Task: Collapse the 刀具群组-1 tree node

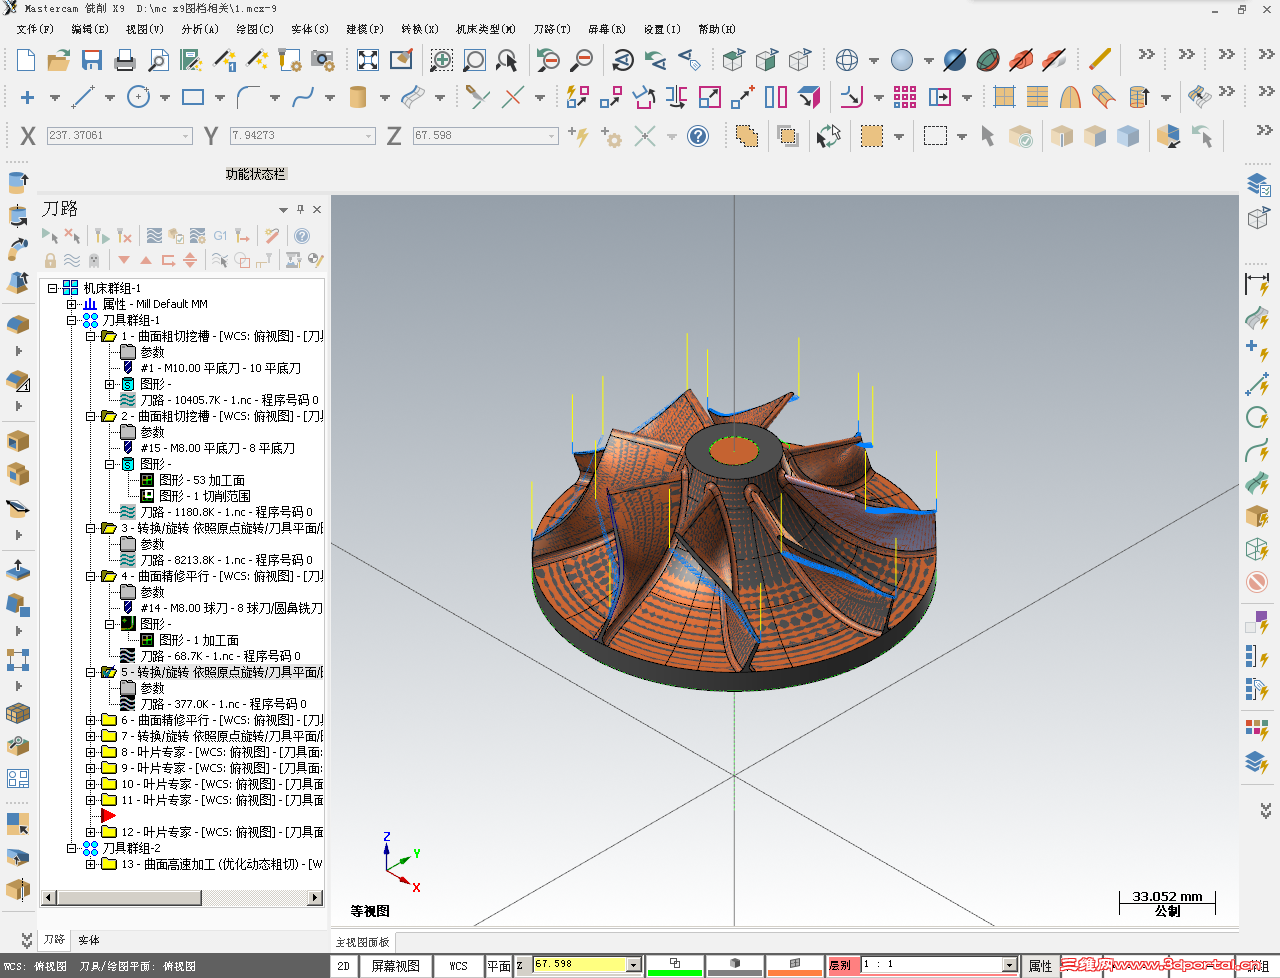Action: click(72, 320)
